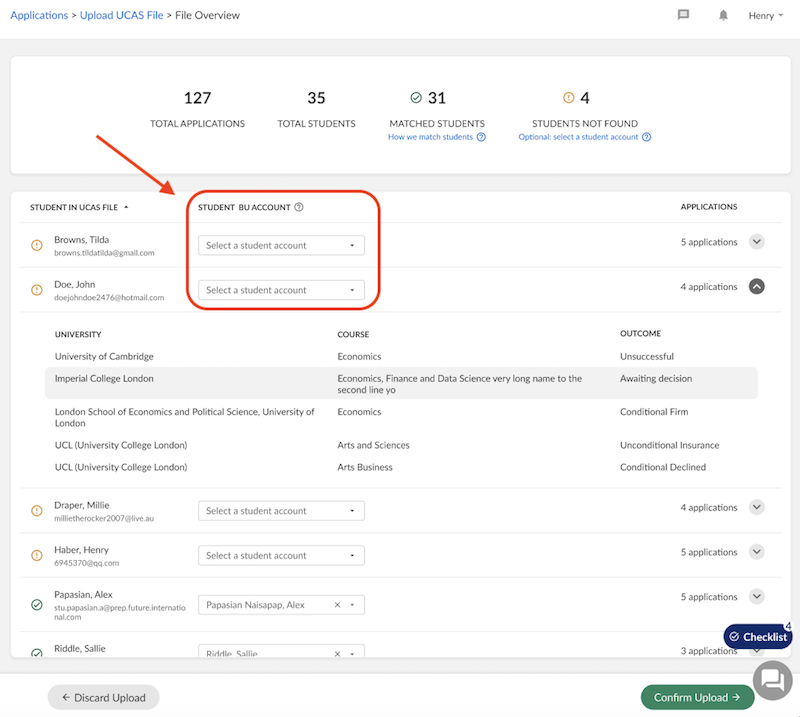Click 'Unconditional Insurance' outcome text
The image size is (800, 717).
[x=669, y=445]
